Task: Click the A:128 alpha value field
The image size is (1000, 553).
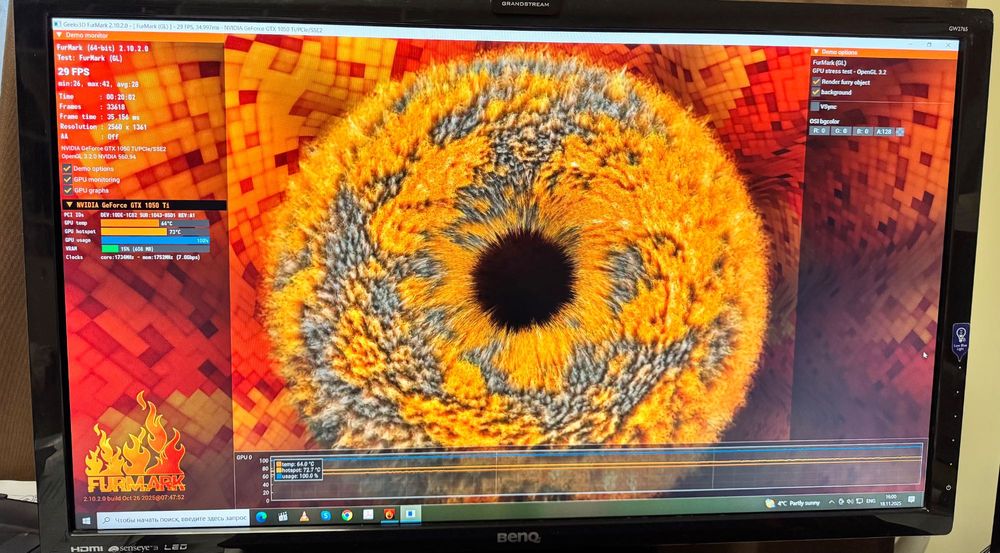Action: coord(884,131)
